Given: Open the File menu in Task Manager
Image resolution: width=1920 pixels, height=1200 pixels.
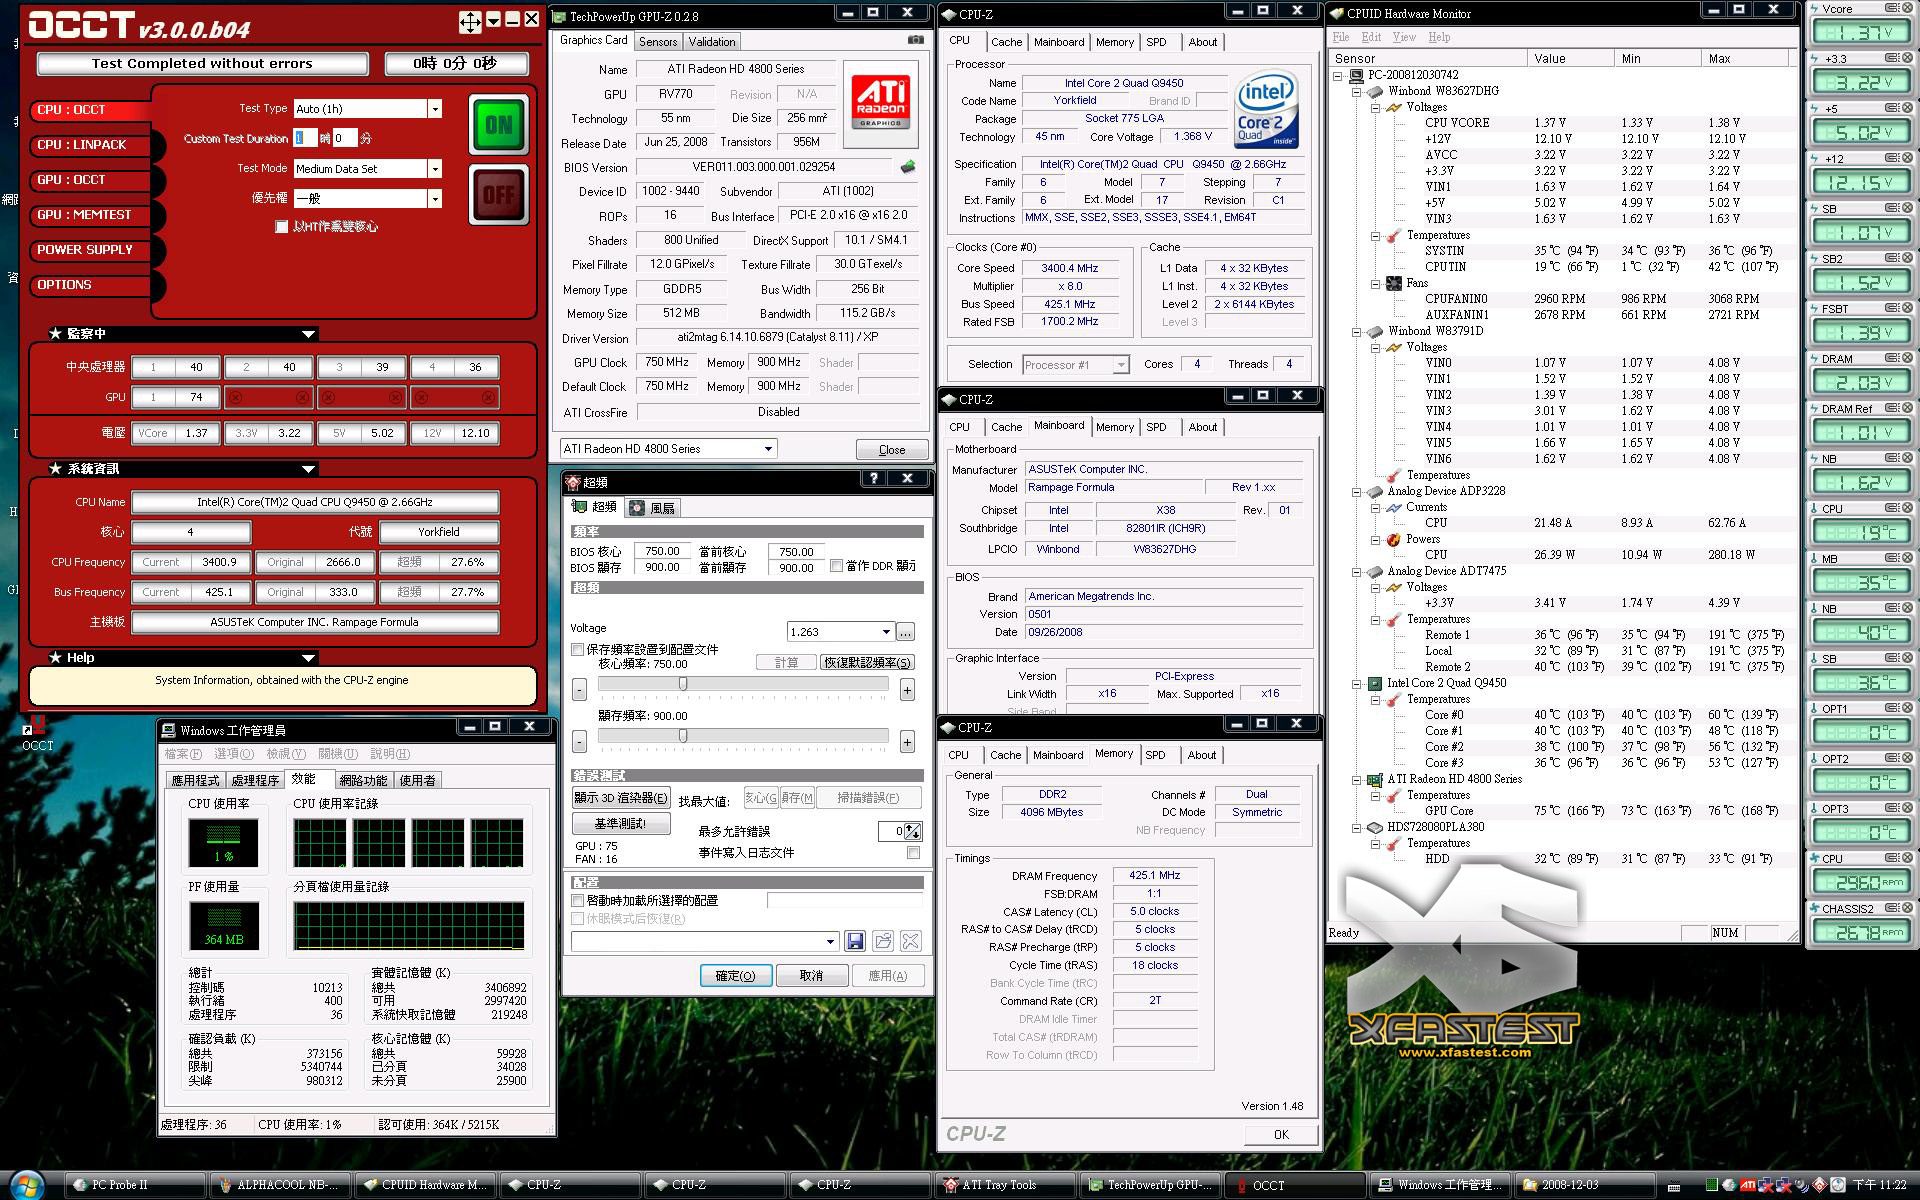Looking at the screenshot, I should tap(182, 754).
